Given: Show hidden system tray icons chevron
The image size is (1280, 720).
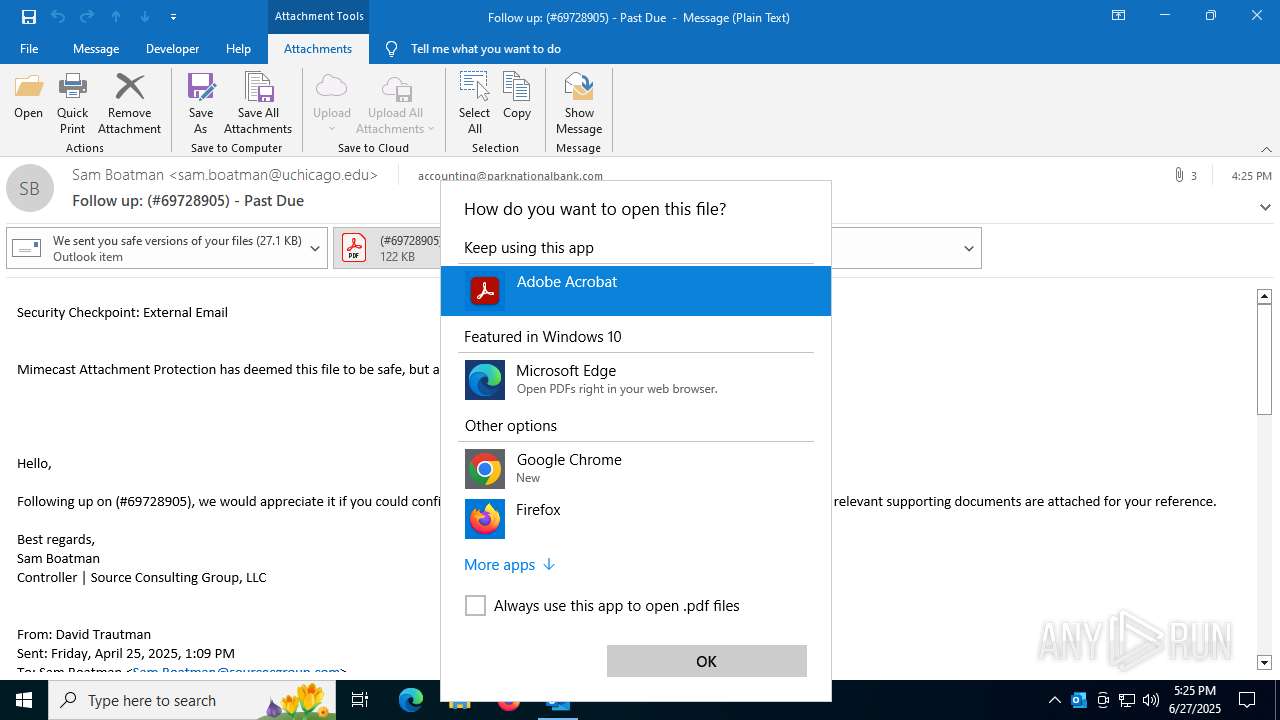Looking at the screenshot, I should 1054,700.
